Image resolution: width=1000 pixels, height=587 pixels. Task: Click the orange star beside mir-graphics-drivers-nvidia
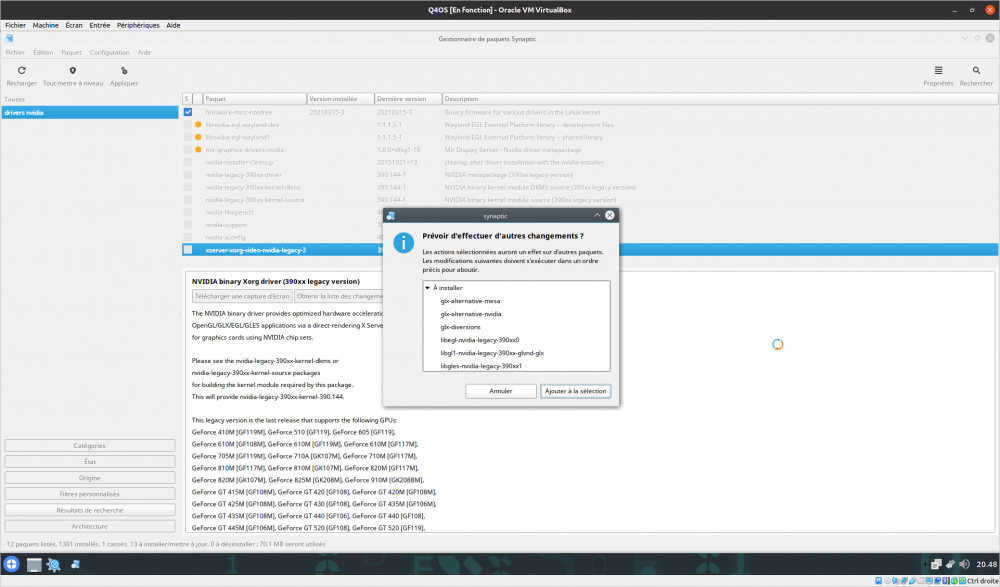click(198, 149)
